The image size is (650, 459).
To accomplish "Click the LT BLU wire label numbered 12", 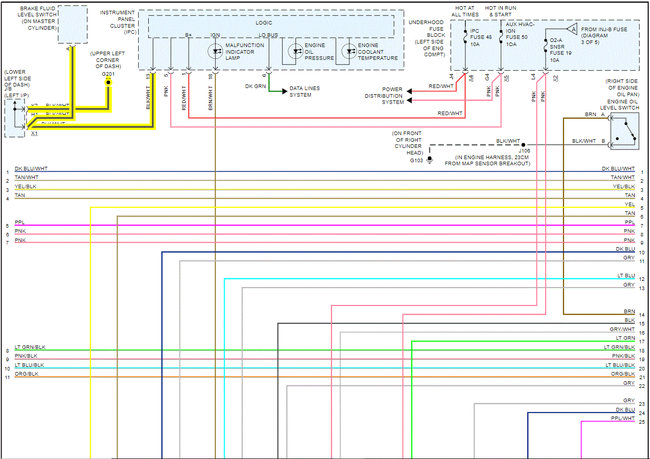I will 626,276.
